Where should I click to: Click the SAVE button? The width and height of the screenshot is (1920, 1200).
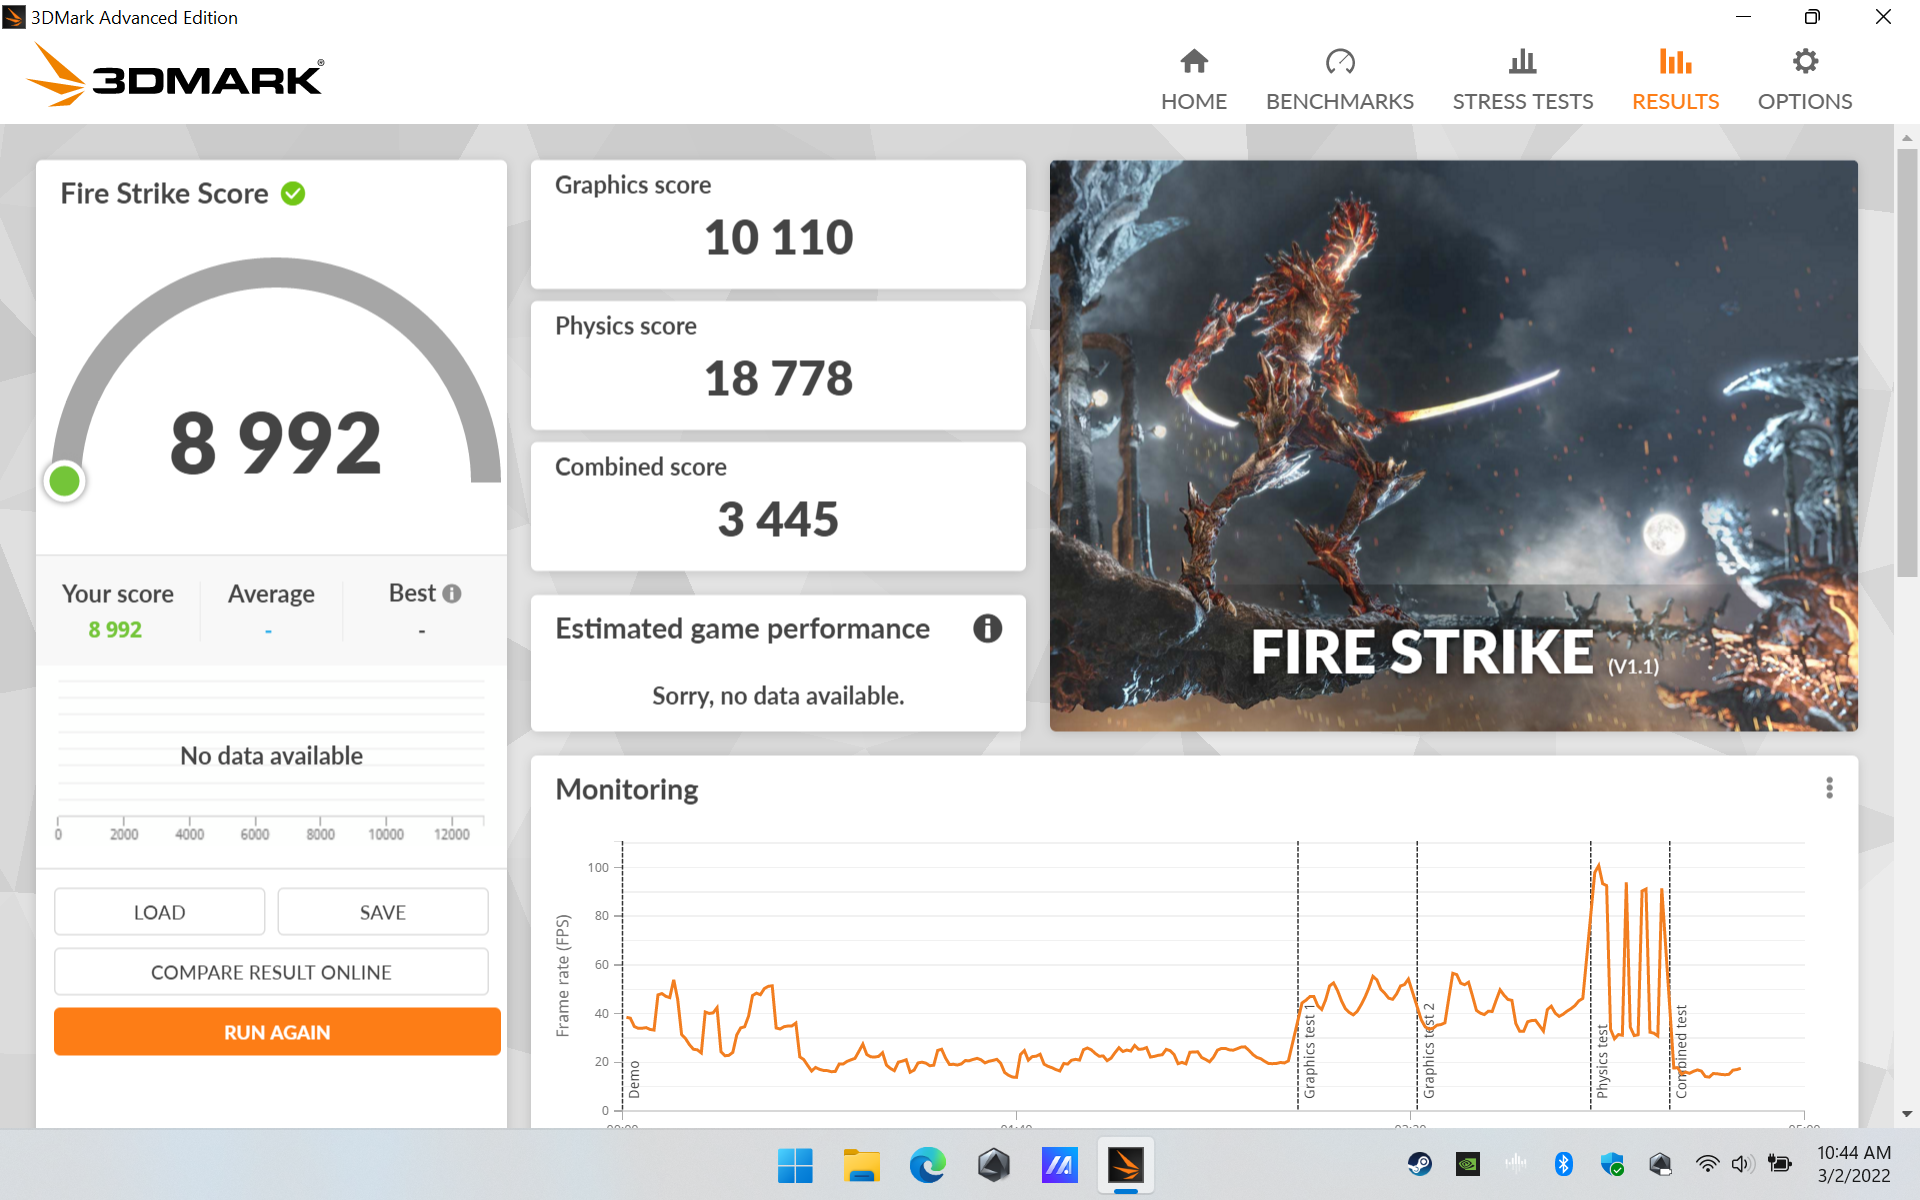[382, 912]
